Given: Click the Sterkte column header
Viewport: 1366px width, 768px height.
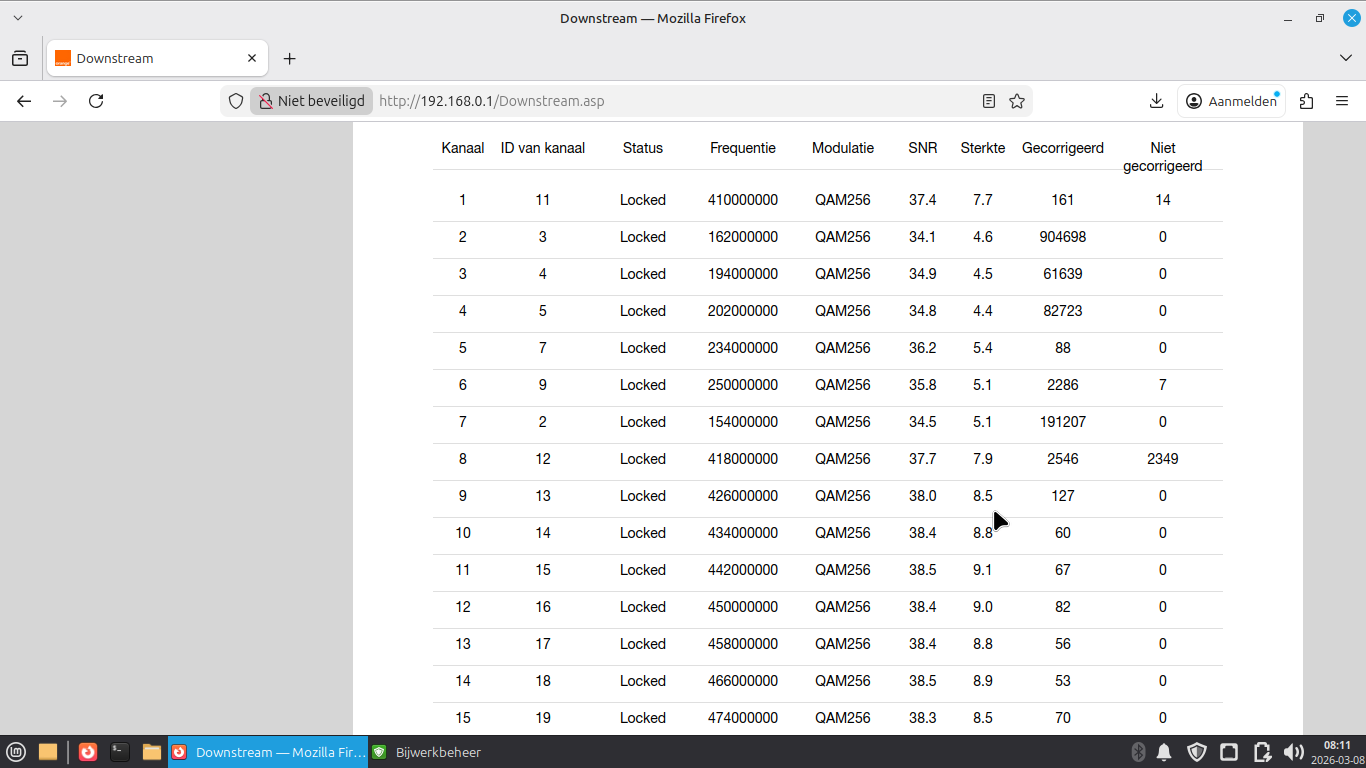Looking at the screenshot, I should [983, 148].
